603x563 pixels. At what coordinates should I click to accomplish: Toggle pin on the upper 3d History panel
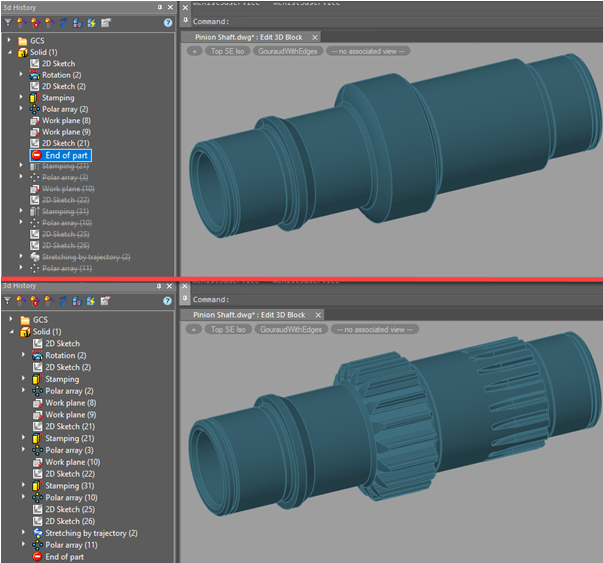pos(160,6)
